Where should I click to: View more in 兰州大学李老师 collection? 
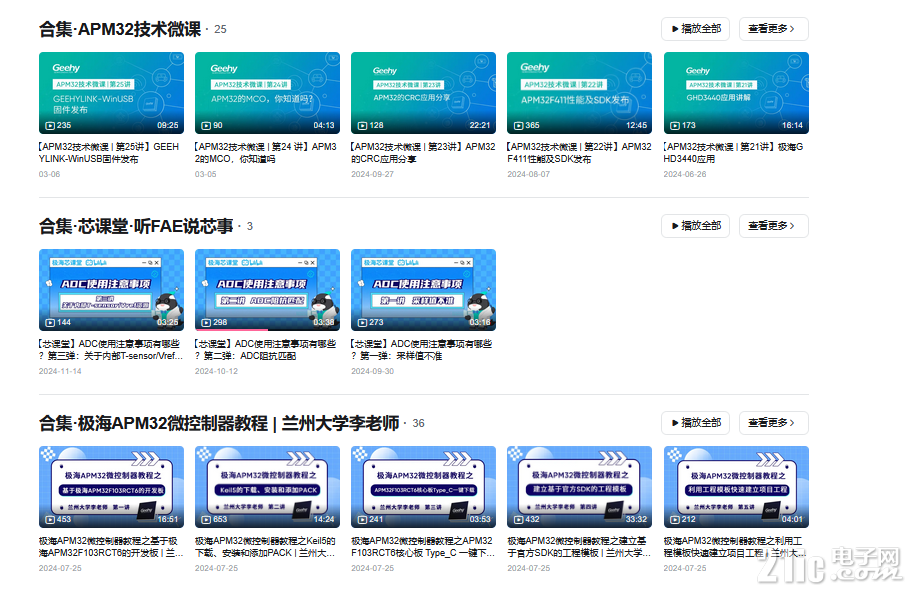pyautogui.click(x=773, y=423)
